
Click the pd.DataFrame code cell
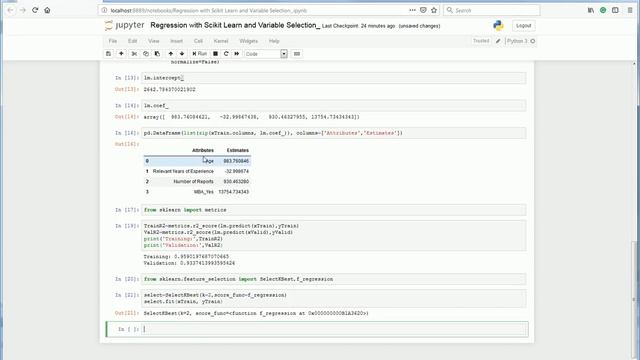click(x=334, y=133)
